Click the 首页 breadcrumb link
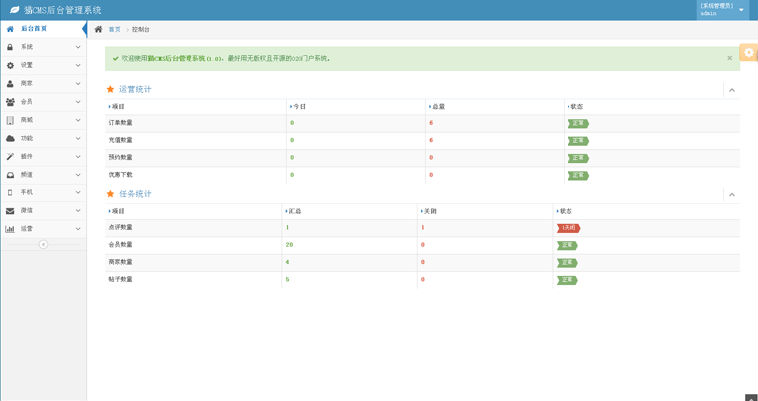The height and width of the screenshot is (401, 758). [114, 30]
